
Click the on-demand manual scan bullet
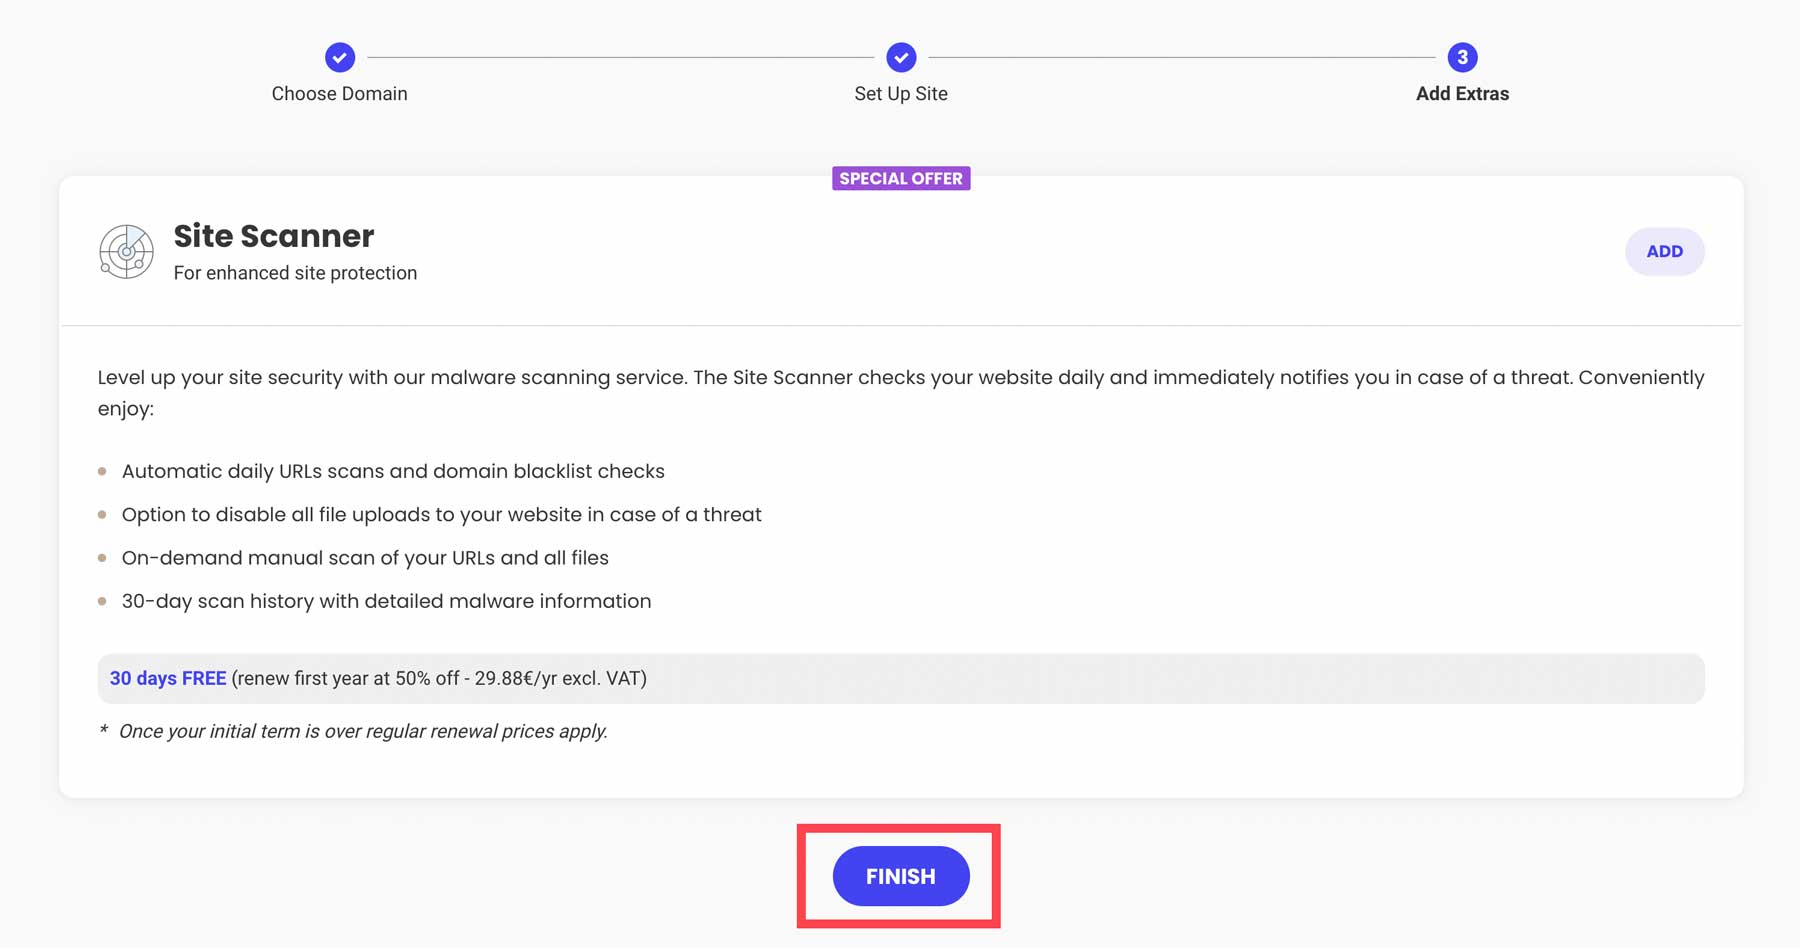pyautogui.click(x=365, y=558)
